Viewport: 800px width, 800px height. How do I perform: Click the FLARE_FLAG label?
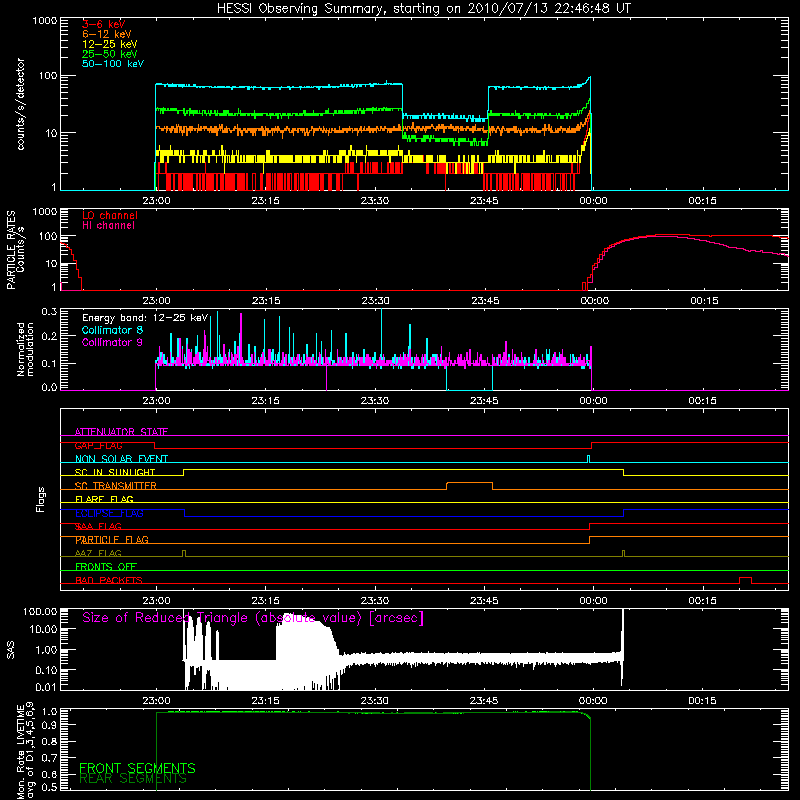[104, 499]
